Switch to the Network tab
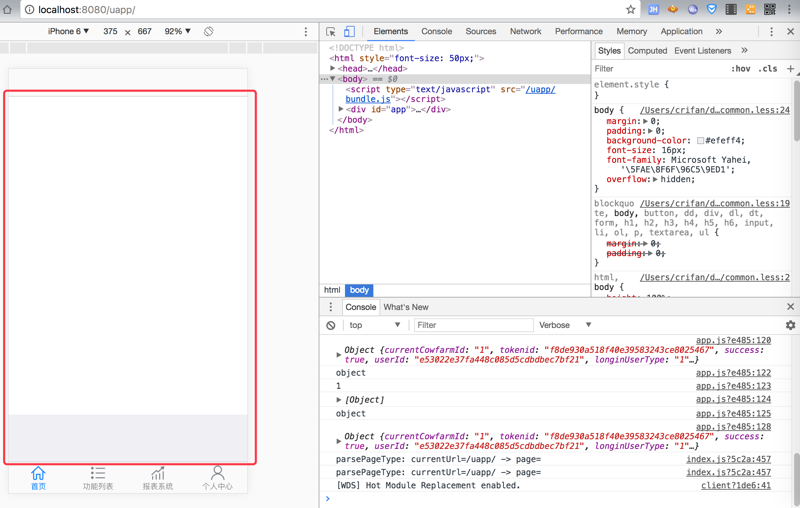Screen dimensions: 800x508 (526, 31)
